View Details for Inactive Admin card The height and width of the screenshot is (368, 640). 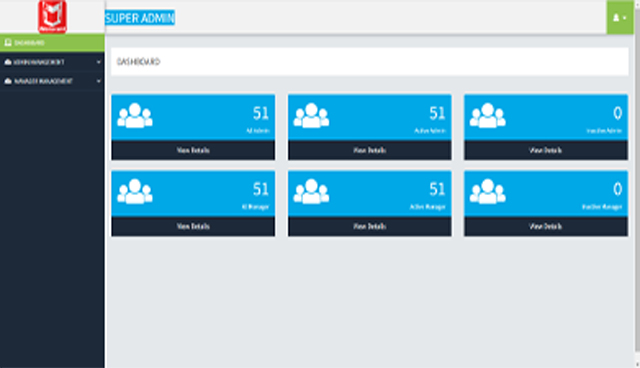click(546, 150)
